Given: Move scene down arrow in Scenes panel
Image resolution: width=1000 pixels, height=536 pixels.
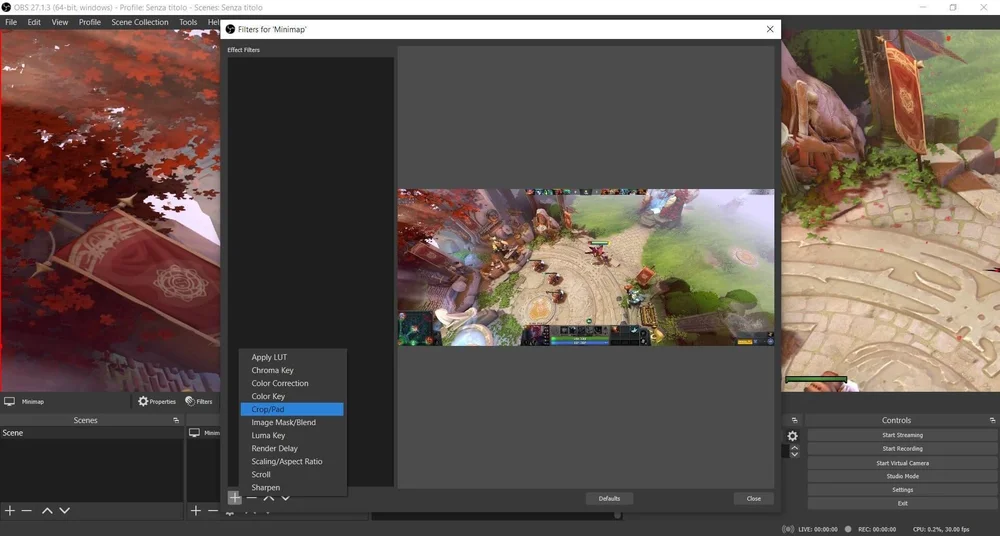Looking at the screenshot, I should coord(64,510).
